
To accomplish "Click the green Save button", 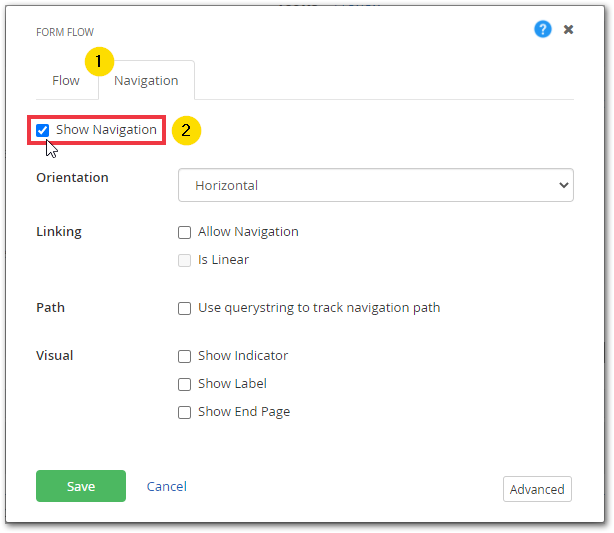I will [81, 486].
